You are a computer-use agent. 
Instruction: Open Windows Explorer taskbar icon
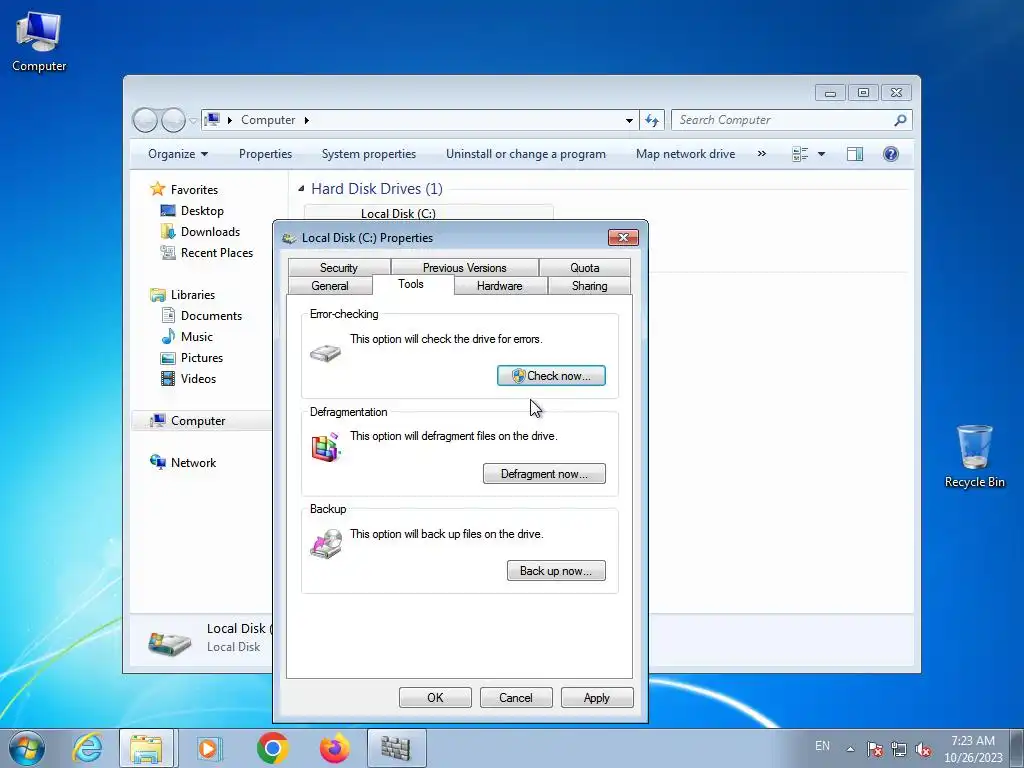(x=146, y=748)
